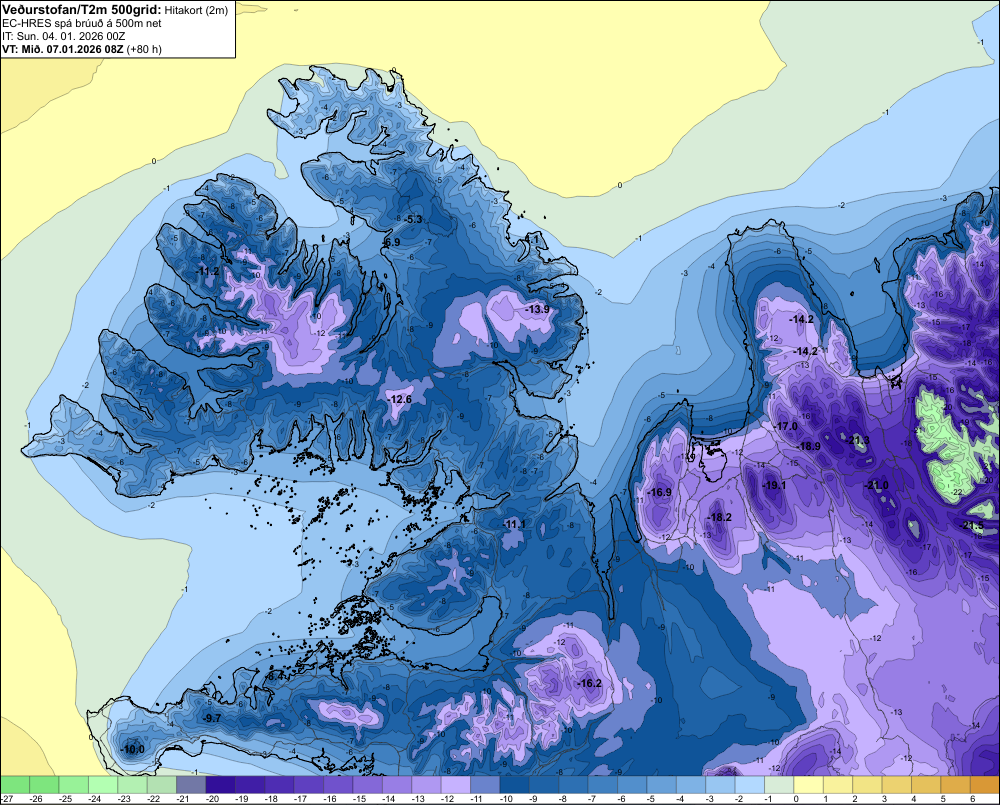Click the bold -12.6 temperature value

click(400, 399)
